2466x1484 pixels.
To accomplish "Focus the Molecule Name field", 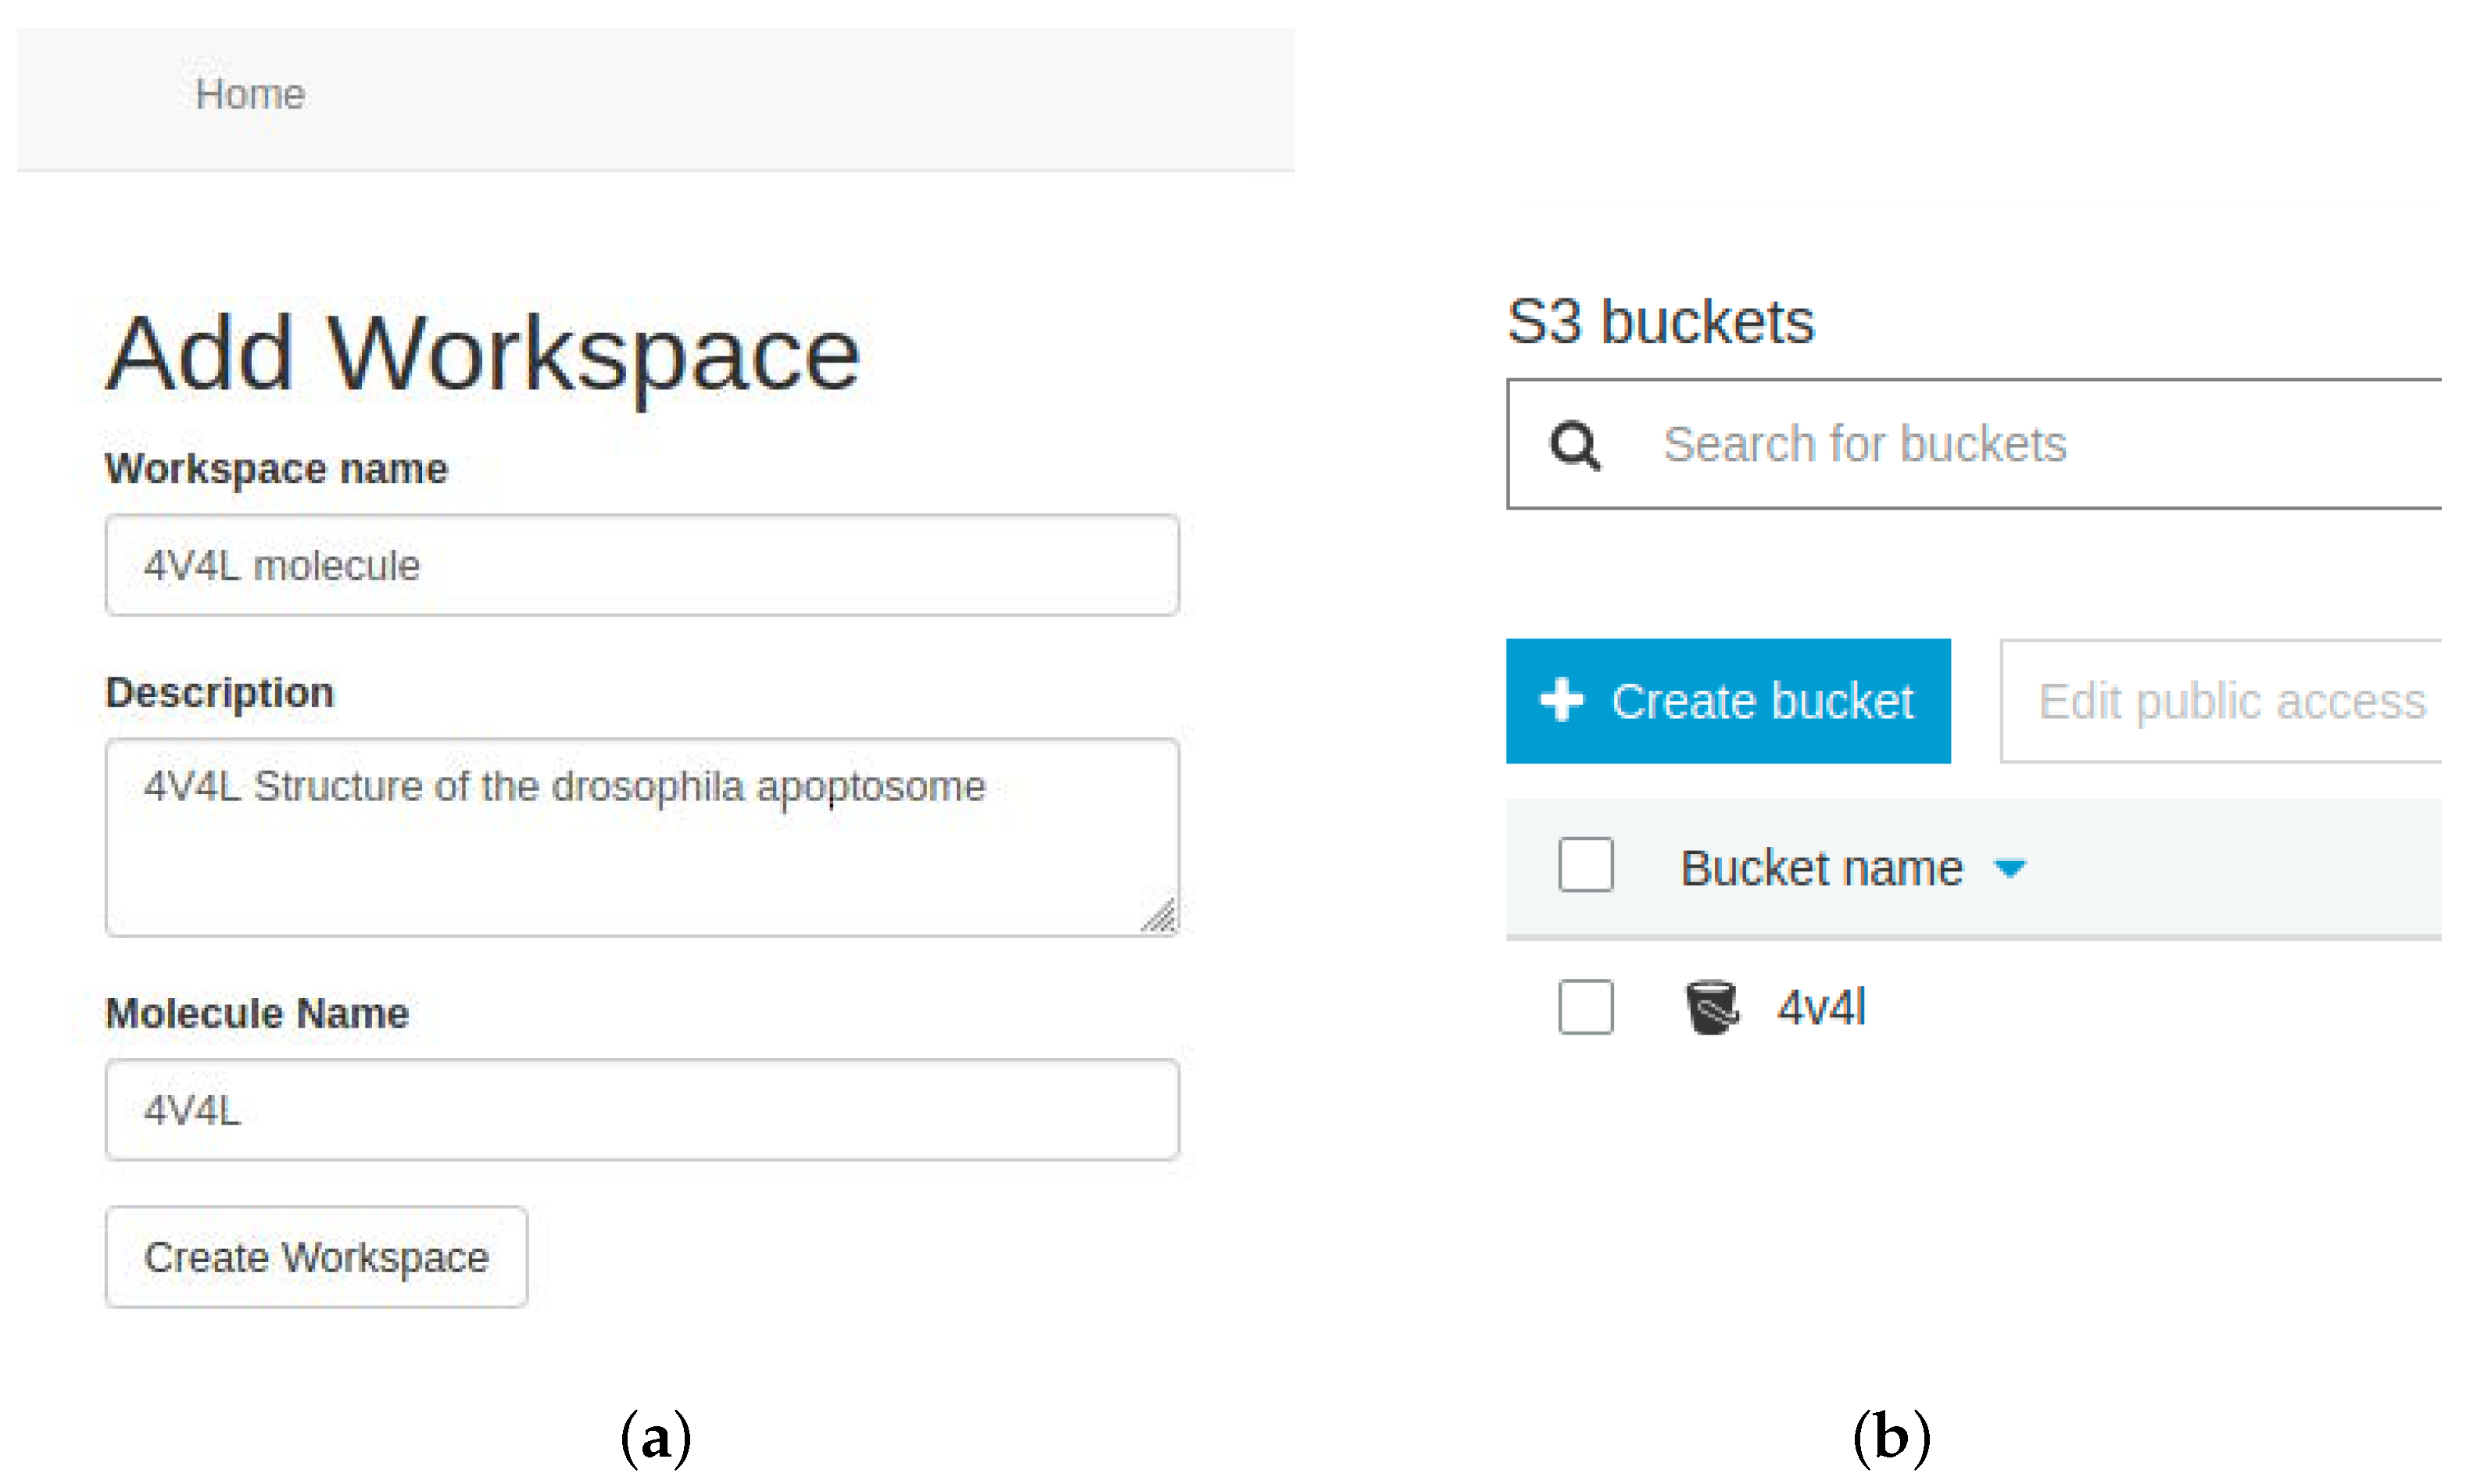I will (642, 1109).
